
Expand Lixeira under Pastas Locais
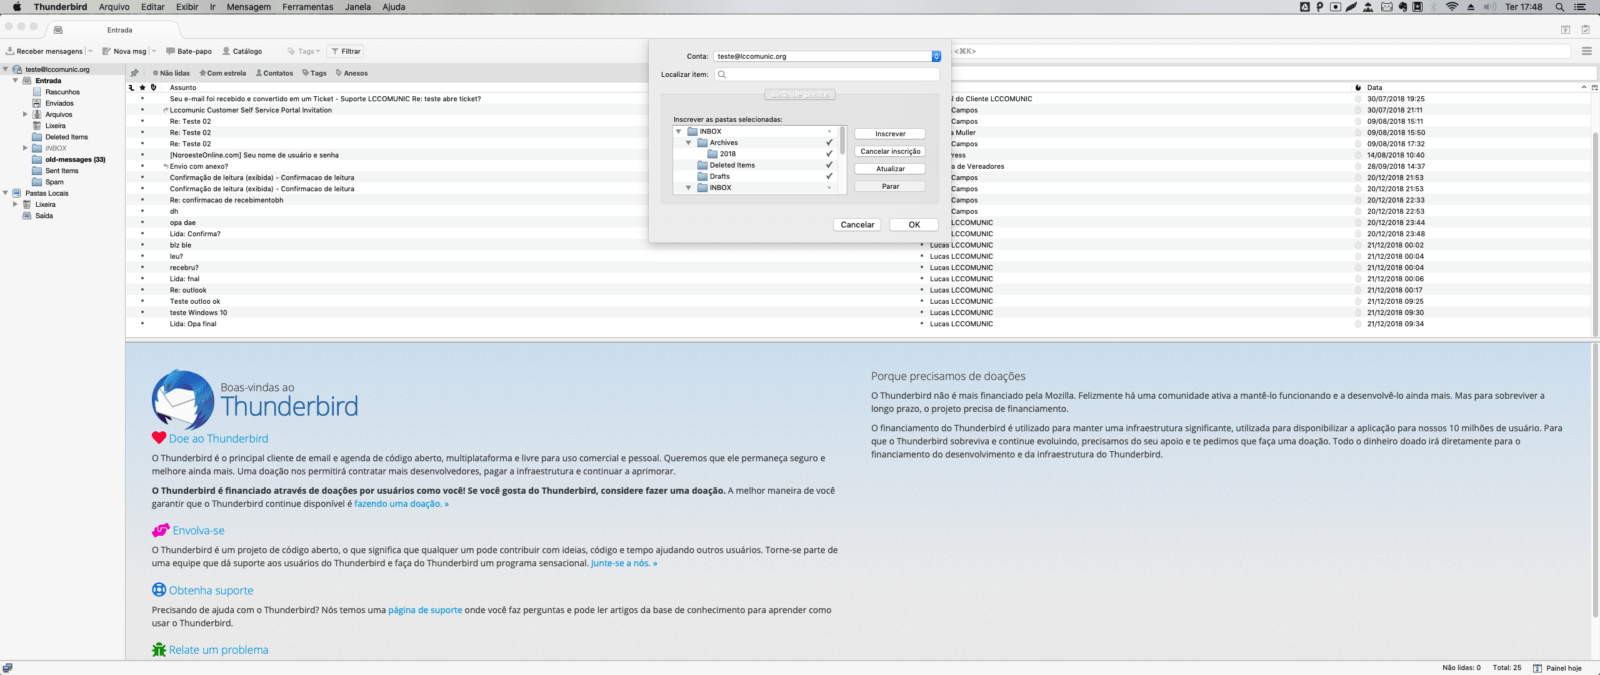point(15,204)
